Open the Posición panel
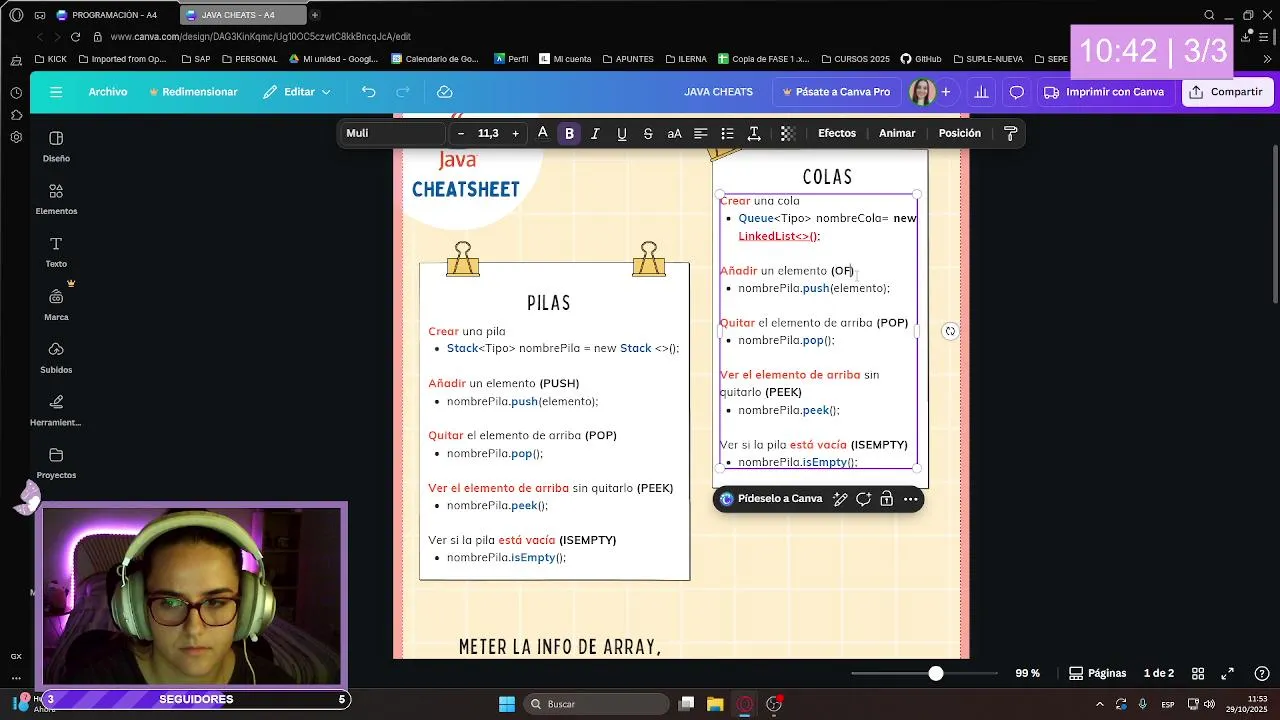The width and height of the screenshot is (1280, 720). pyautogui.click(x=960, y=133)
